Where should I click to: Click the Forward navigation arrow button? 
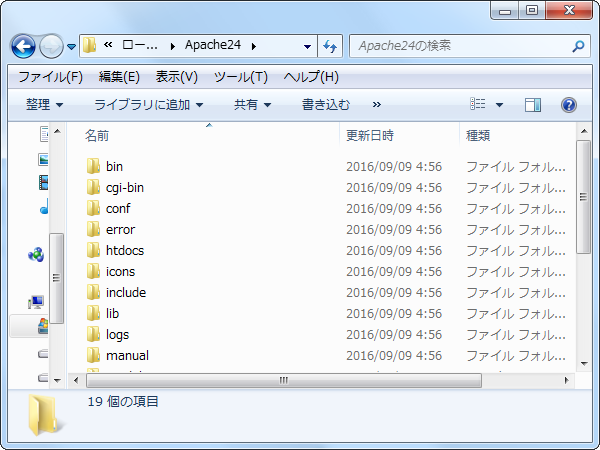(x=52, y=47)
